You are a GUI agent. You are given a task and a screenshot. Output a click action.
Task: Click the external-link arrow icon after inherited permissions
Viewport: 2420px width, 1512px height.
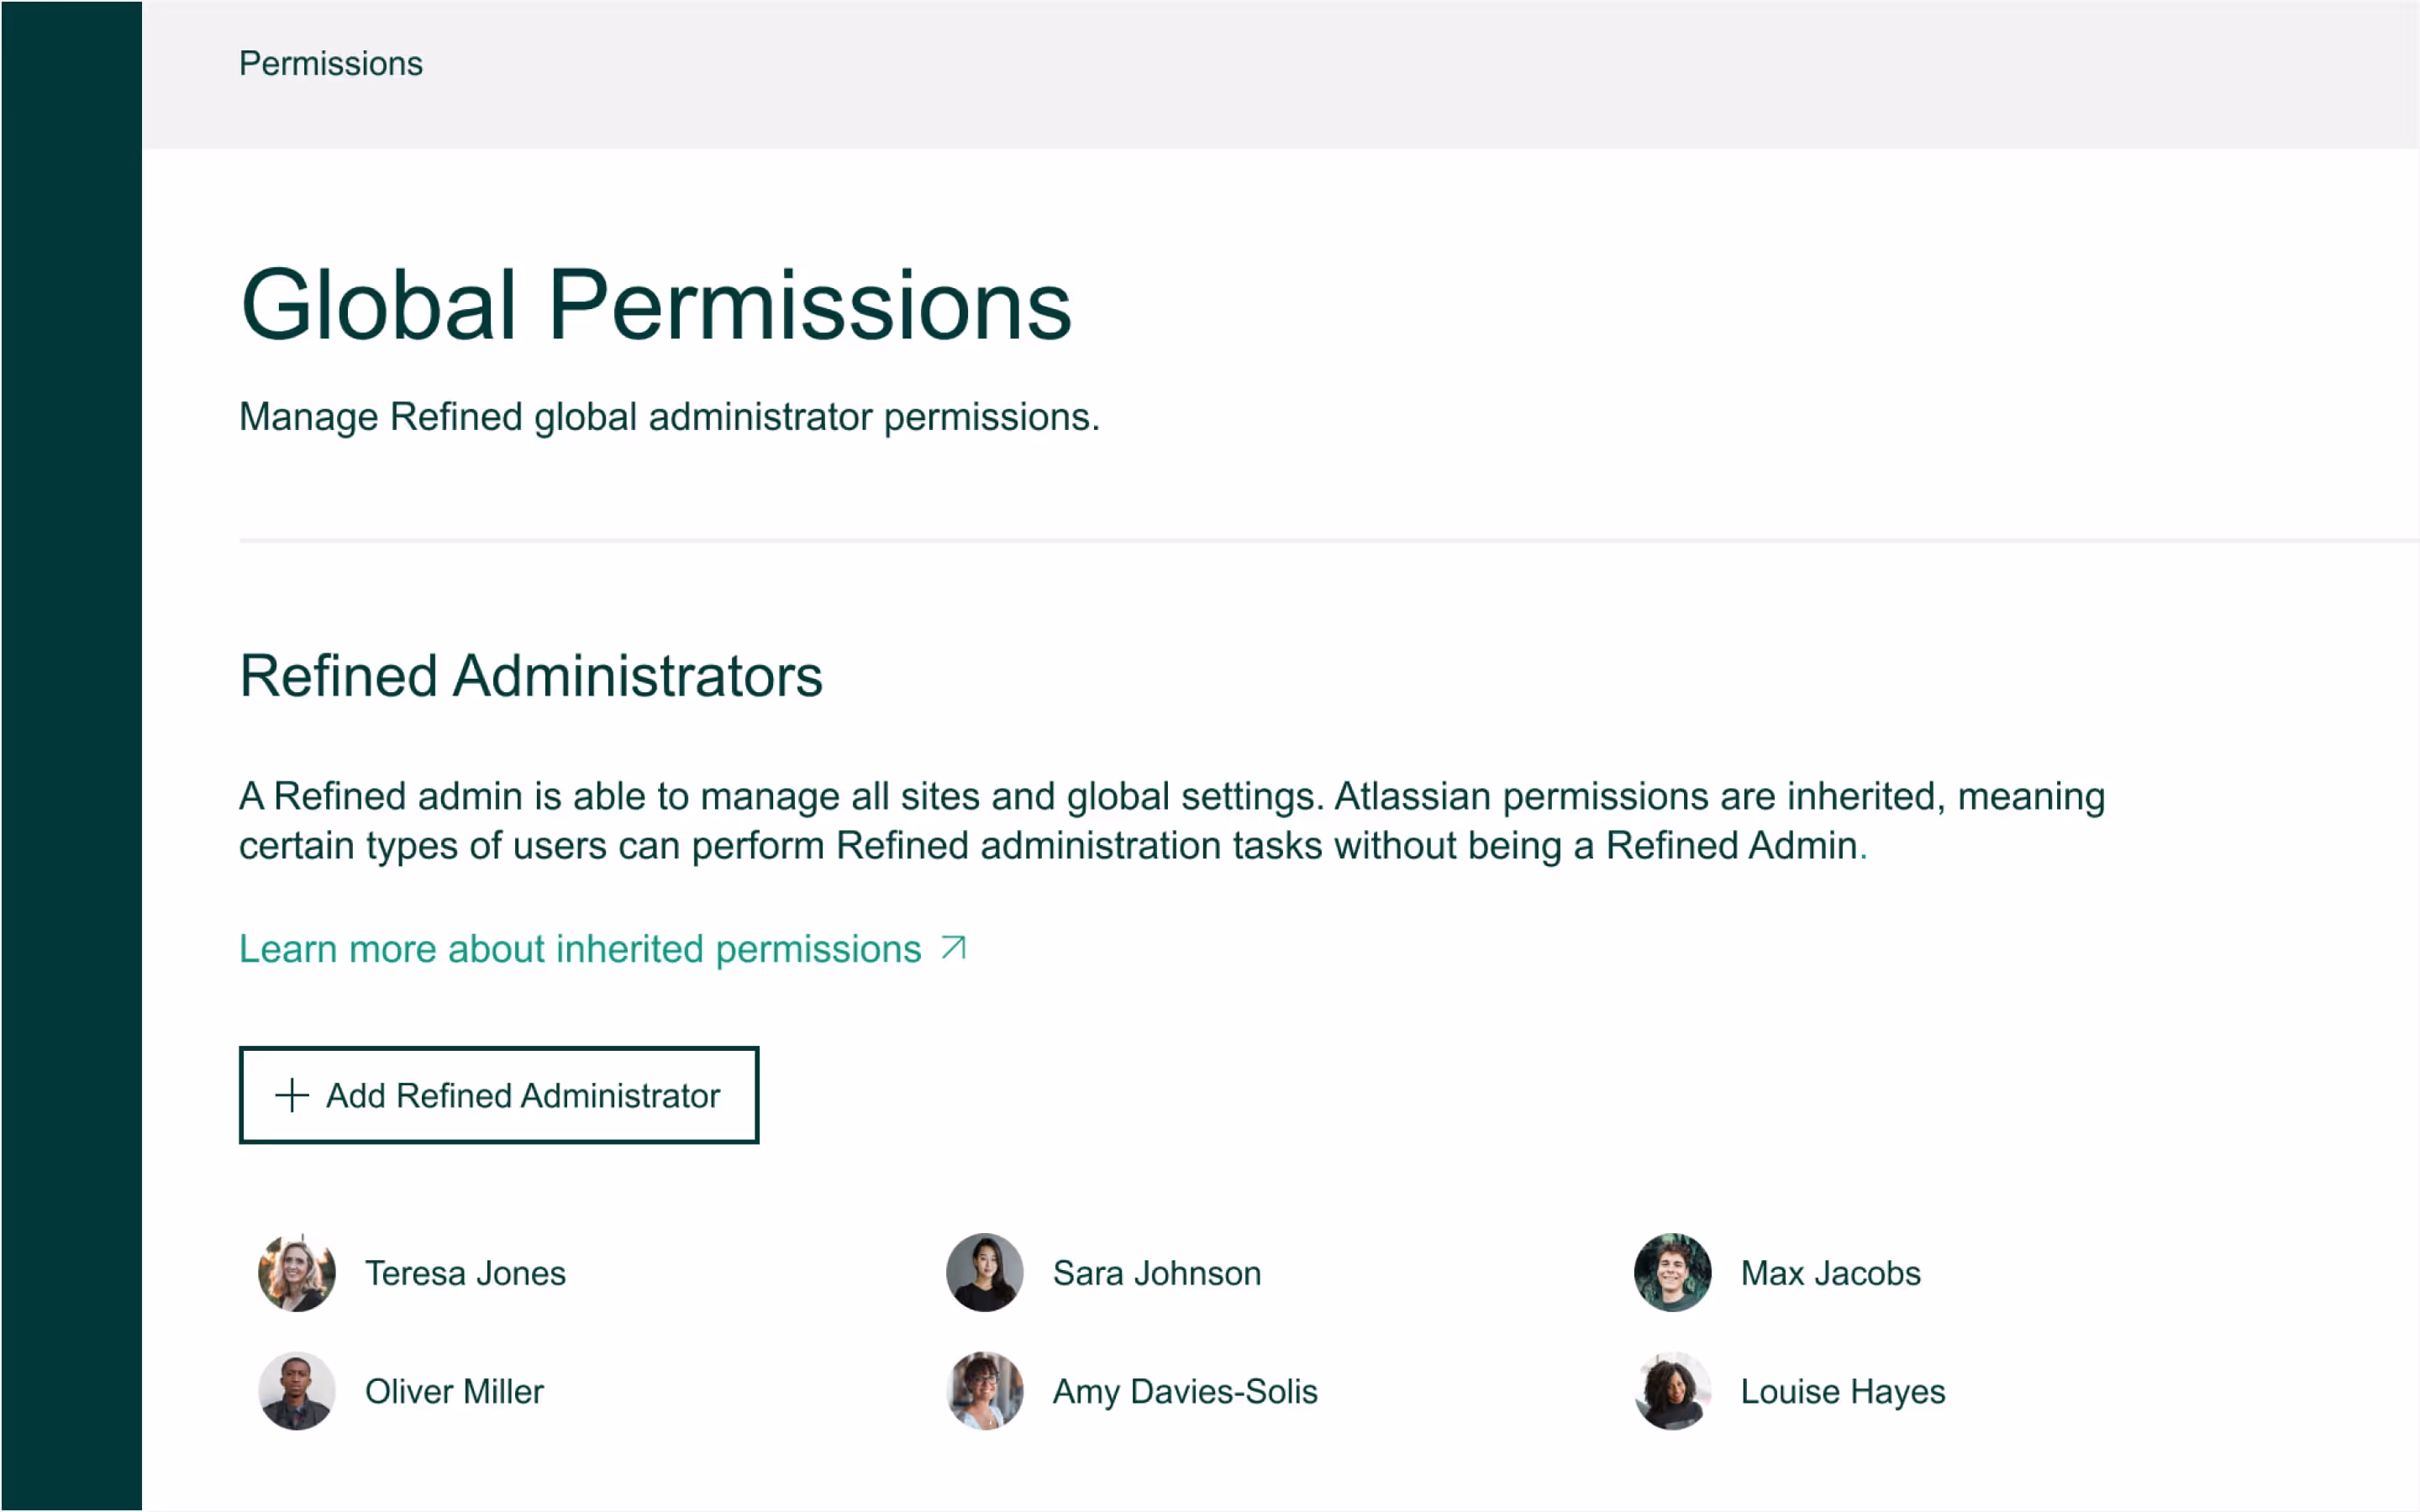click(954, 948)
